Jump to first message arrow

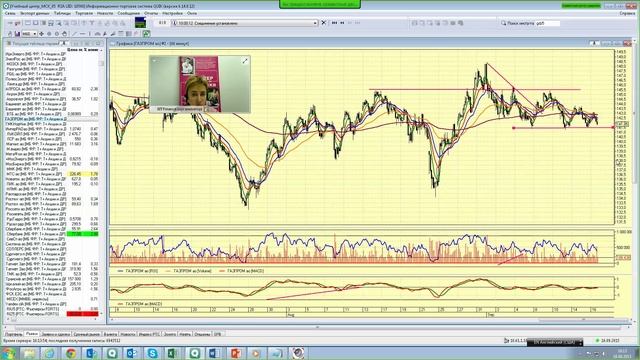coord(334,23)
